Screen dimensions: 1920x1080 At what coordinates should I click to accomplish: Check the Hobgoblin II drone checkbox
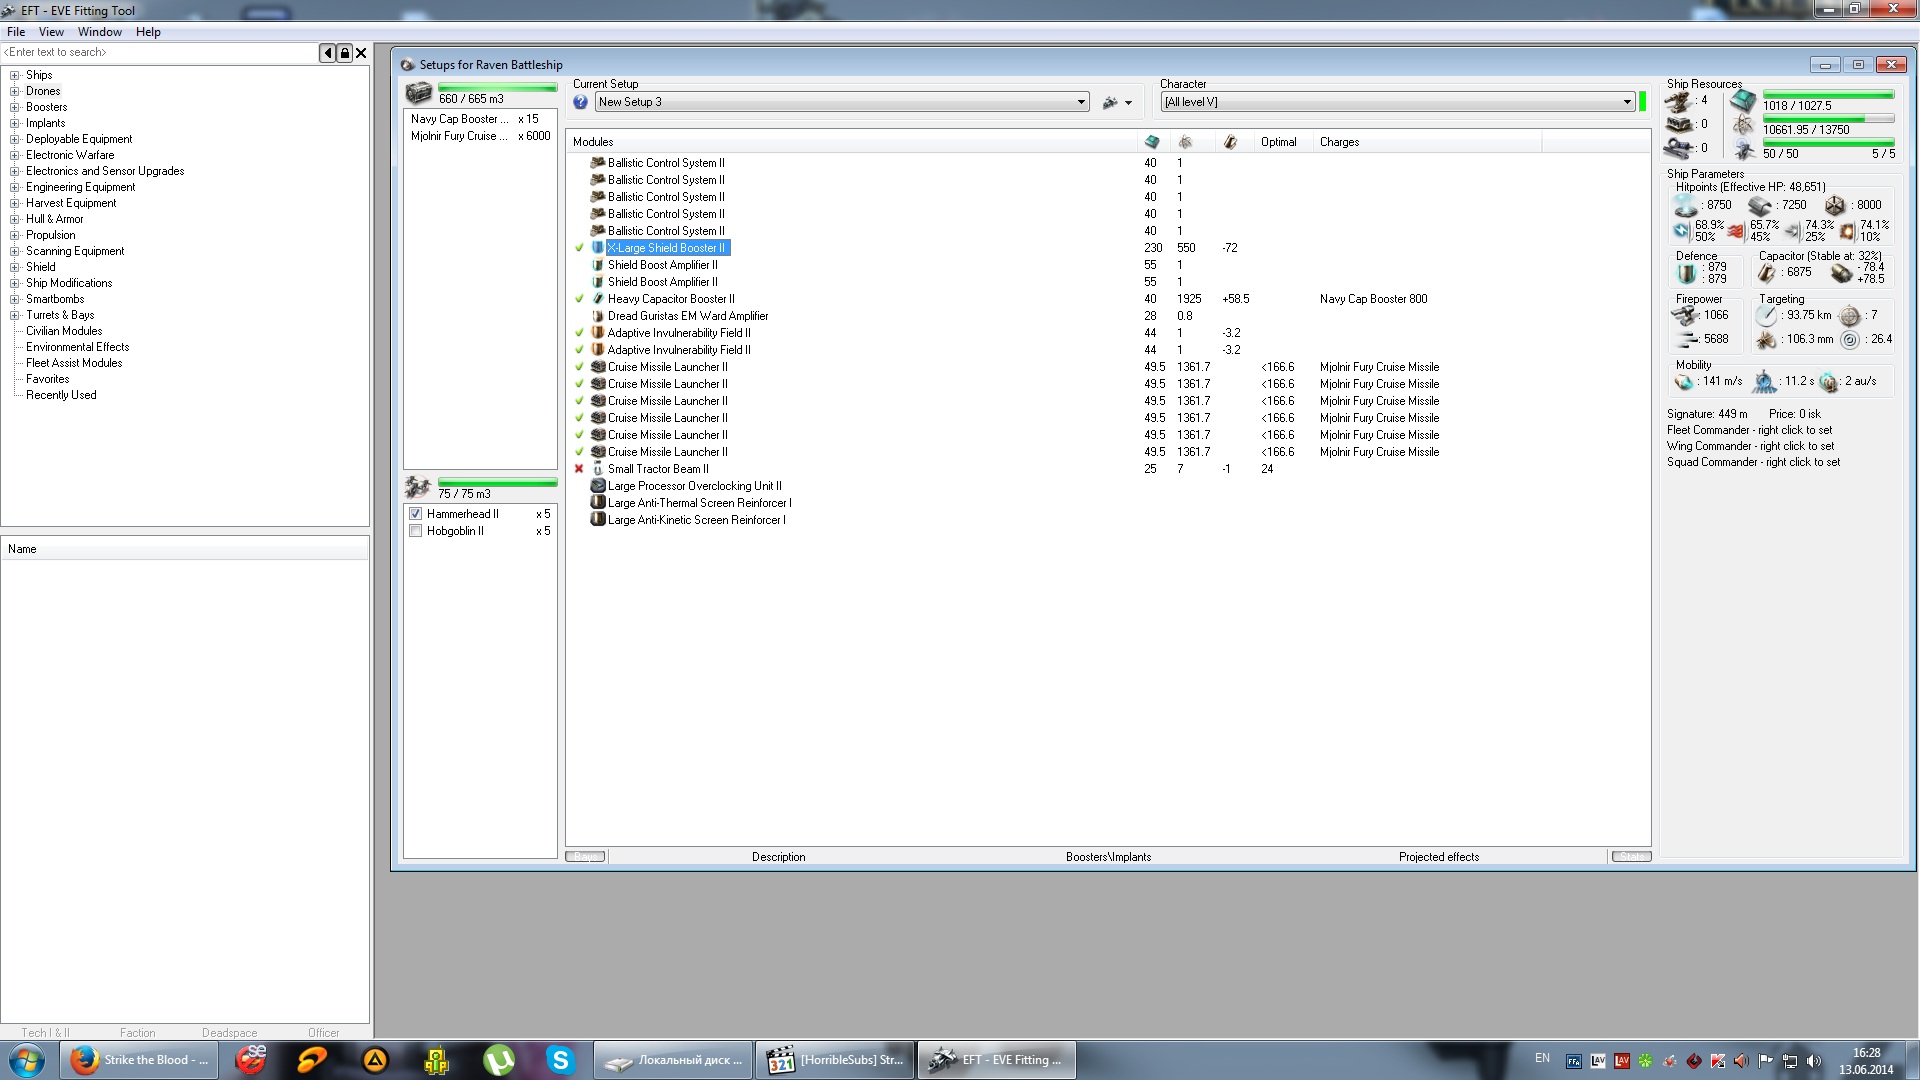[x=416, y=531]
